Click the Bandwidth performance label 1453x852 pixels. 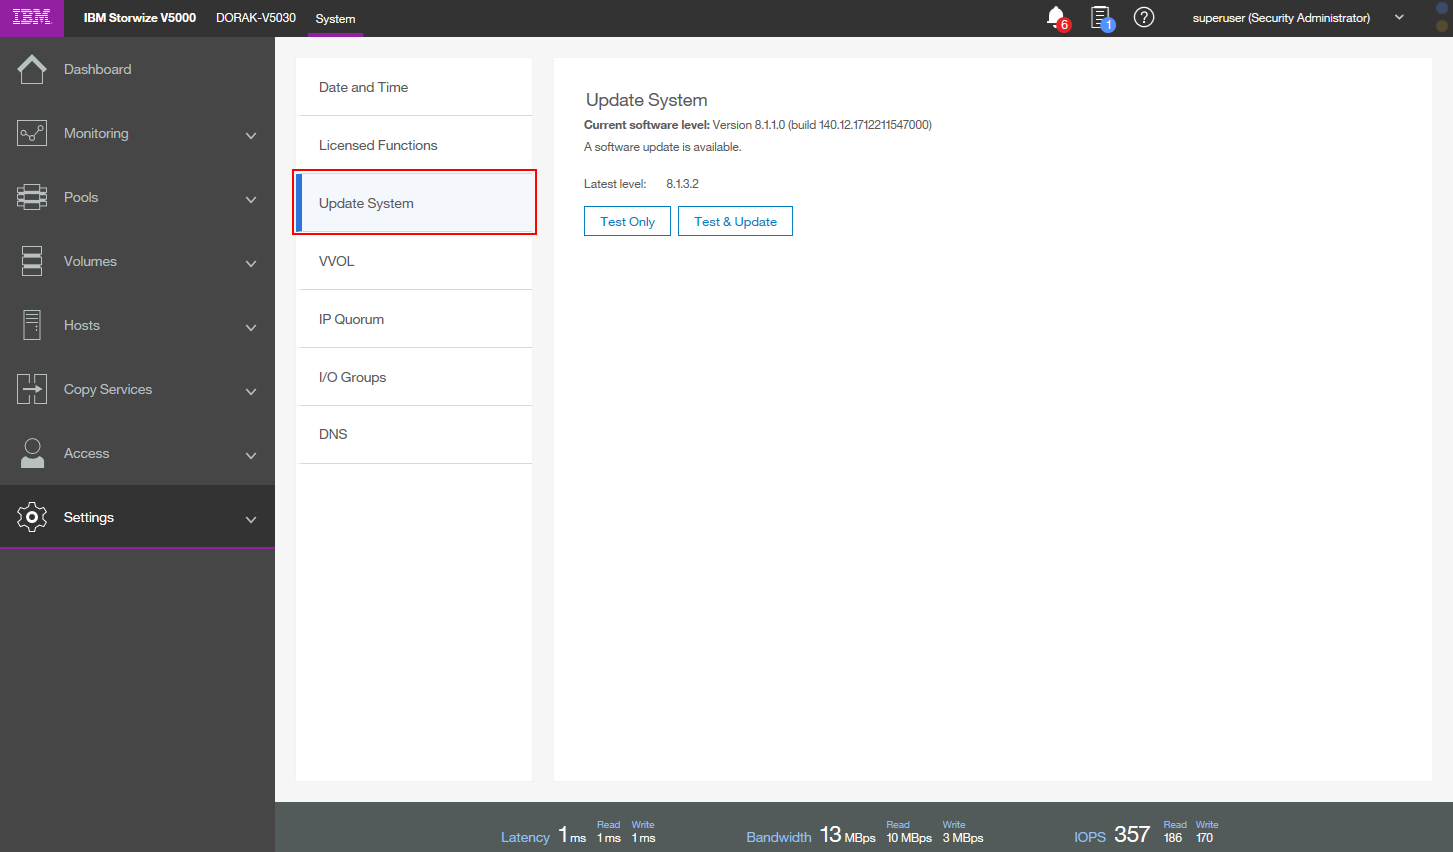(x=779, y=837)
